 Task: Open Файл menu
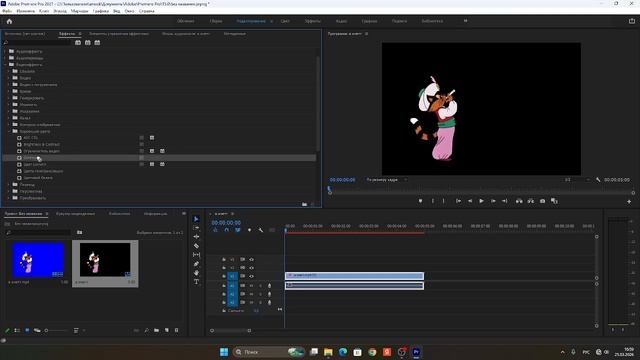tap(7, 11)
